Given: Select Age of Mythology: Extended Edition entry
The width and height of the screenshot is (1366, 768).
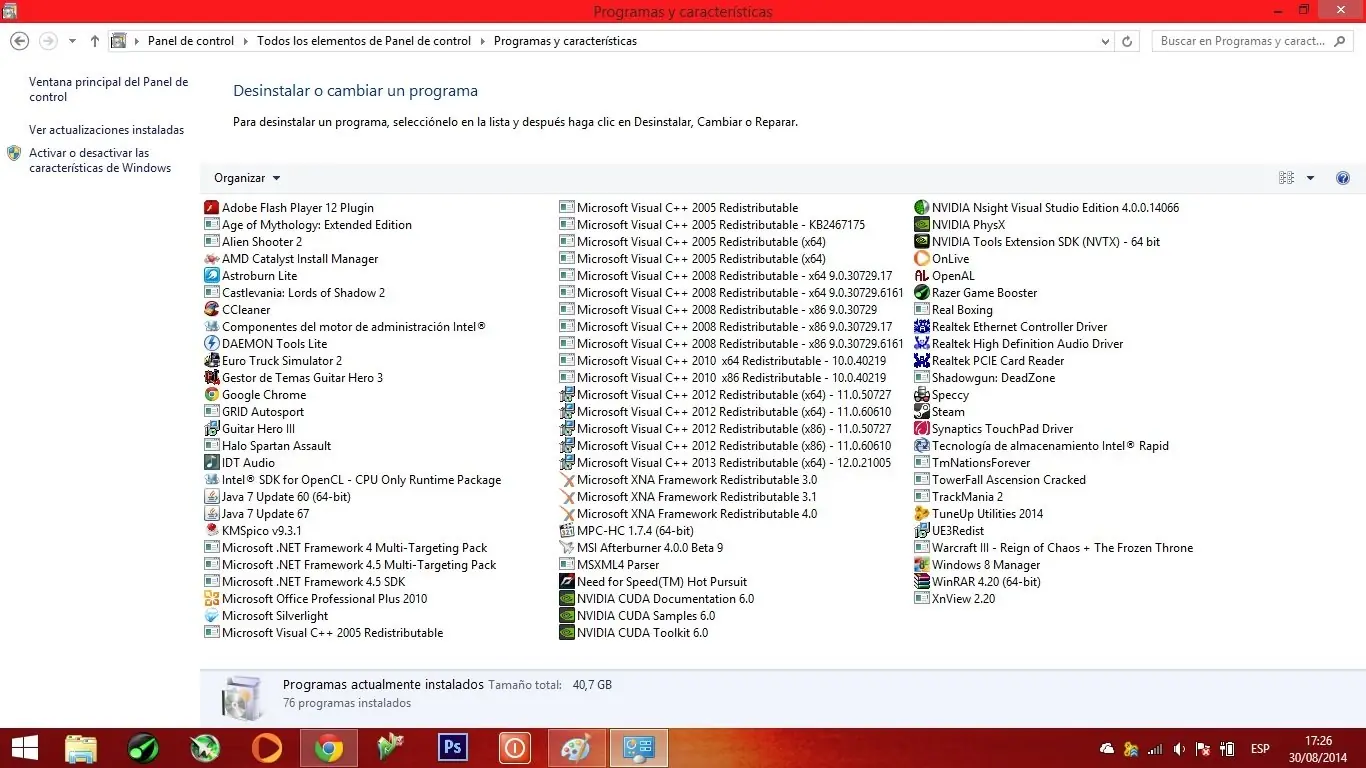Looking at the screenshot, I should pyautogui.click(x=308, y=225).
